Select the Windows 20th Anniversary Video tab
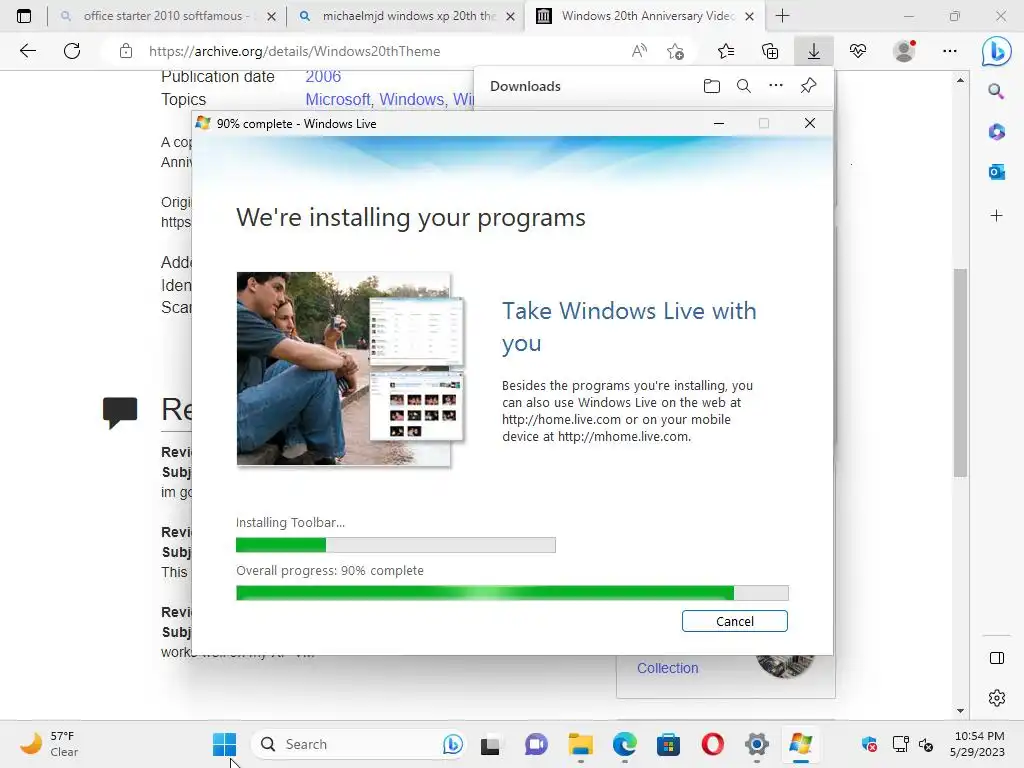The width and height of the screenshot is (1024, 768). [x=648, y=16]
